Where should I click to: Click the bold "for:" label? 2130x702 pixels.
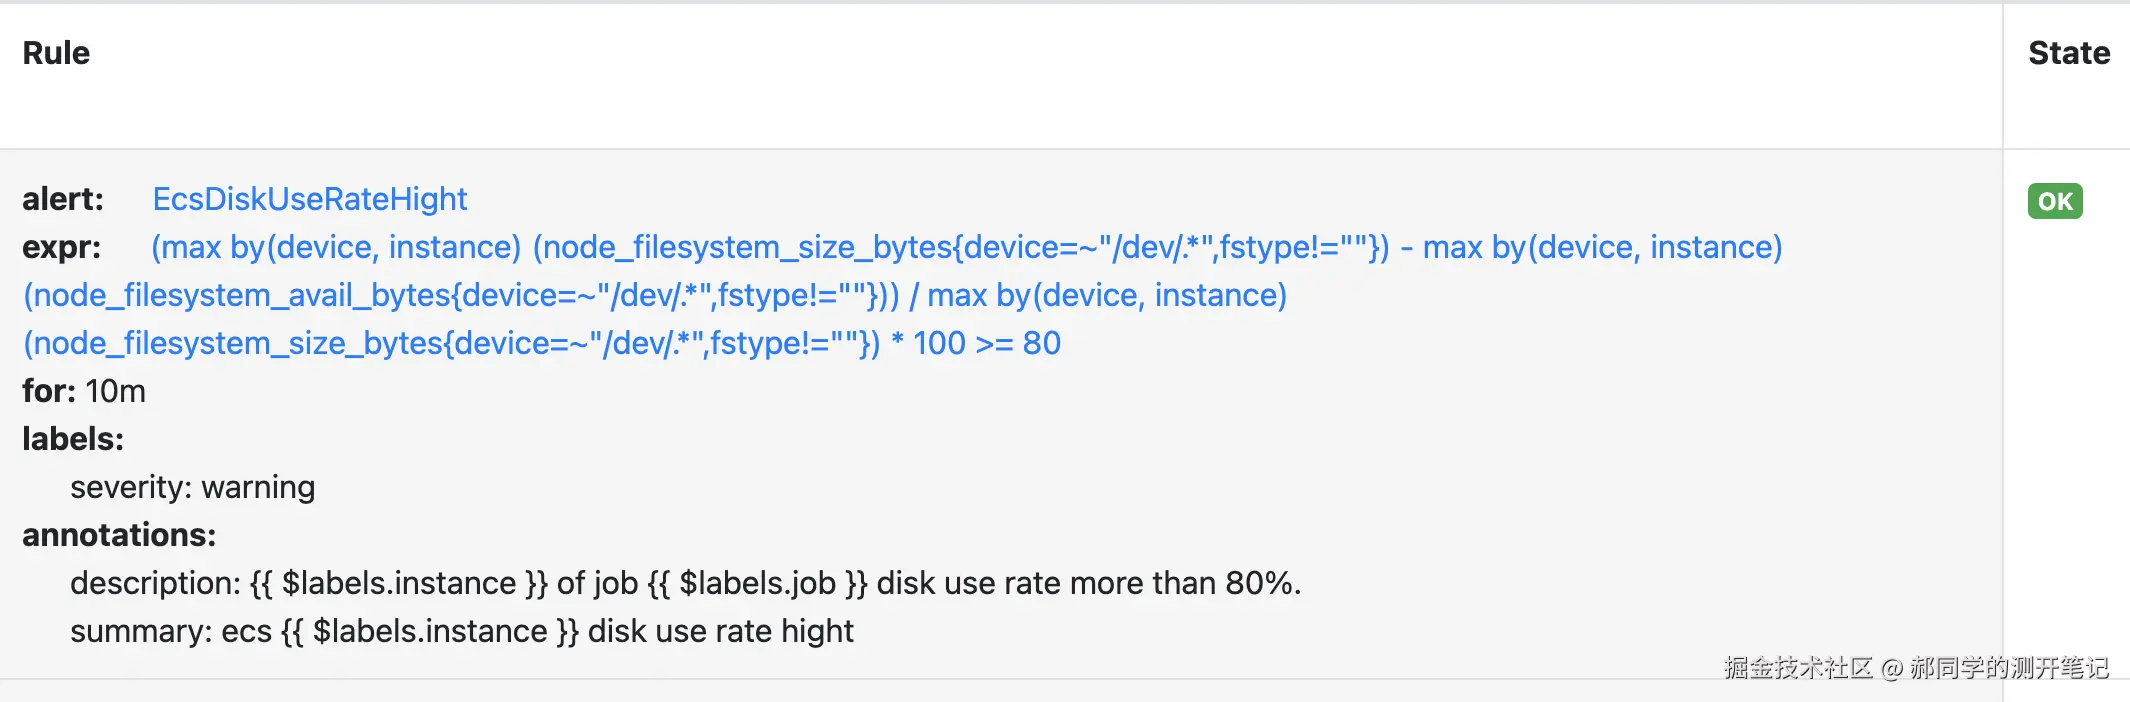point(49,391)
